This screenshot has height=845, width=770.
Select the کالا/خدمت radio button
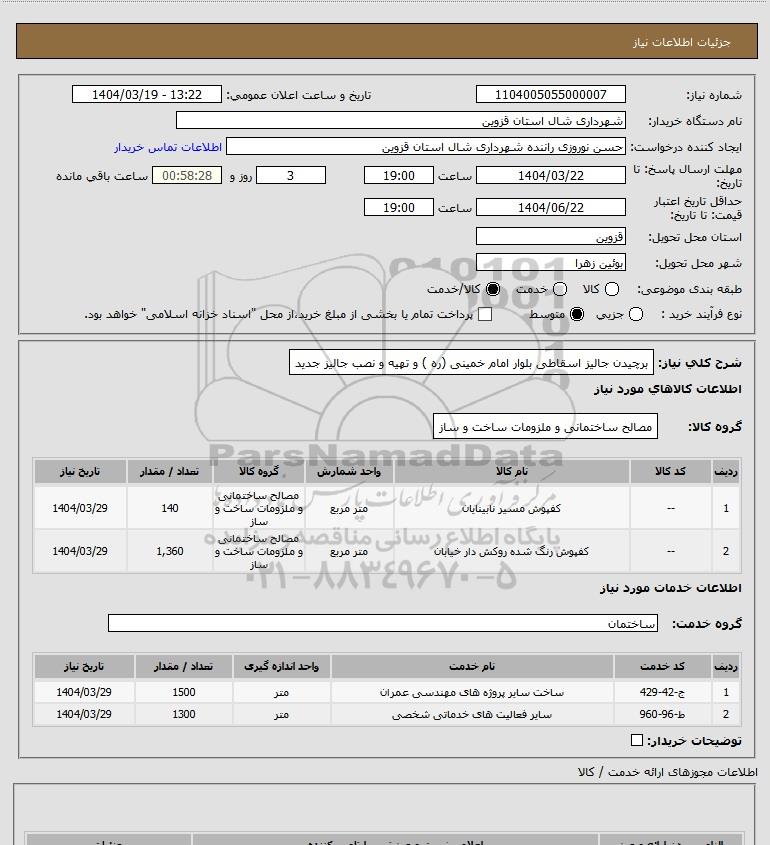492,289
